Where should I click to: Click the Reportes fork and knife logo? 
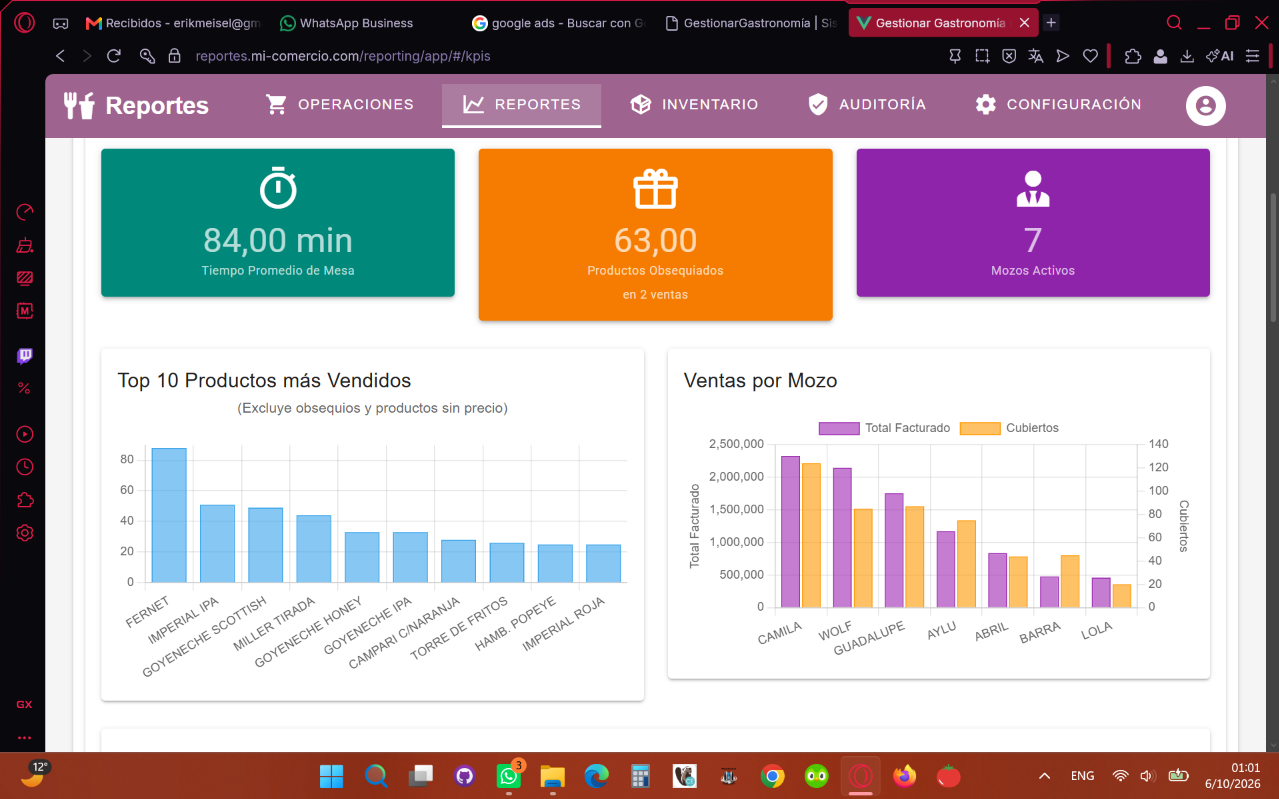pos(79,105)
